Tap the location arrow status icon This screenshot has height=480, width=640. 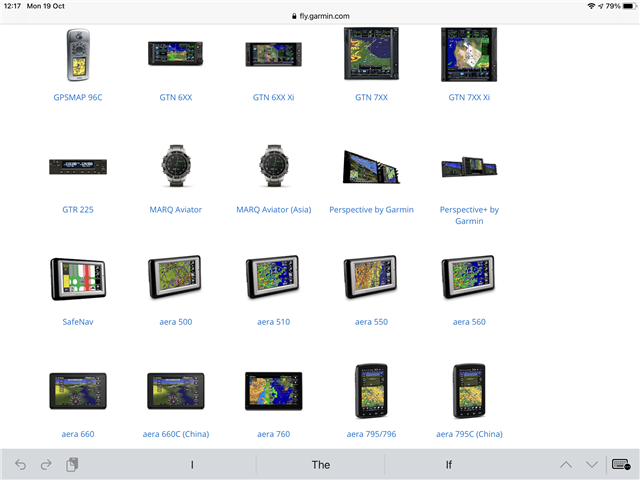(601, 6)
